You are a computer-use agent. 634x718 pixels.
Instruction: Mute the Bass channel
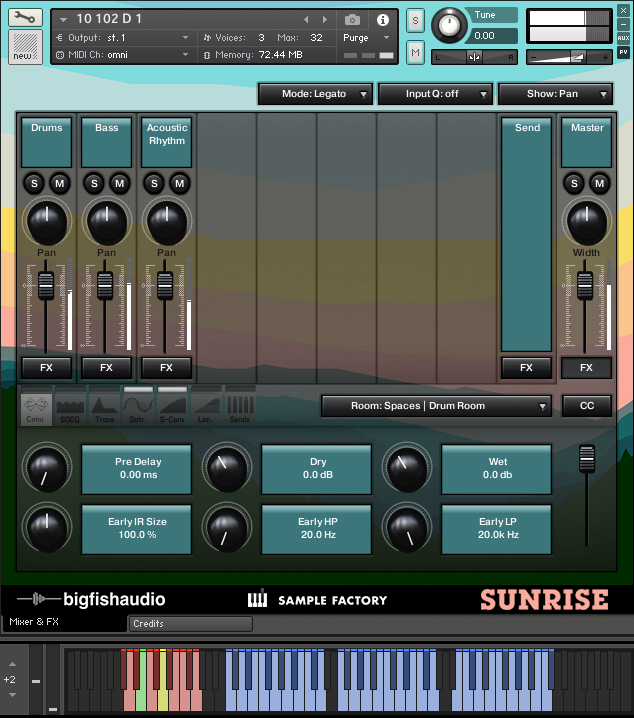119,184
